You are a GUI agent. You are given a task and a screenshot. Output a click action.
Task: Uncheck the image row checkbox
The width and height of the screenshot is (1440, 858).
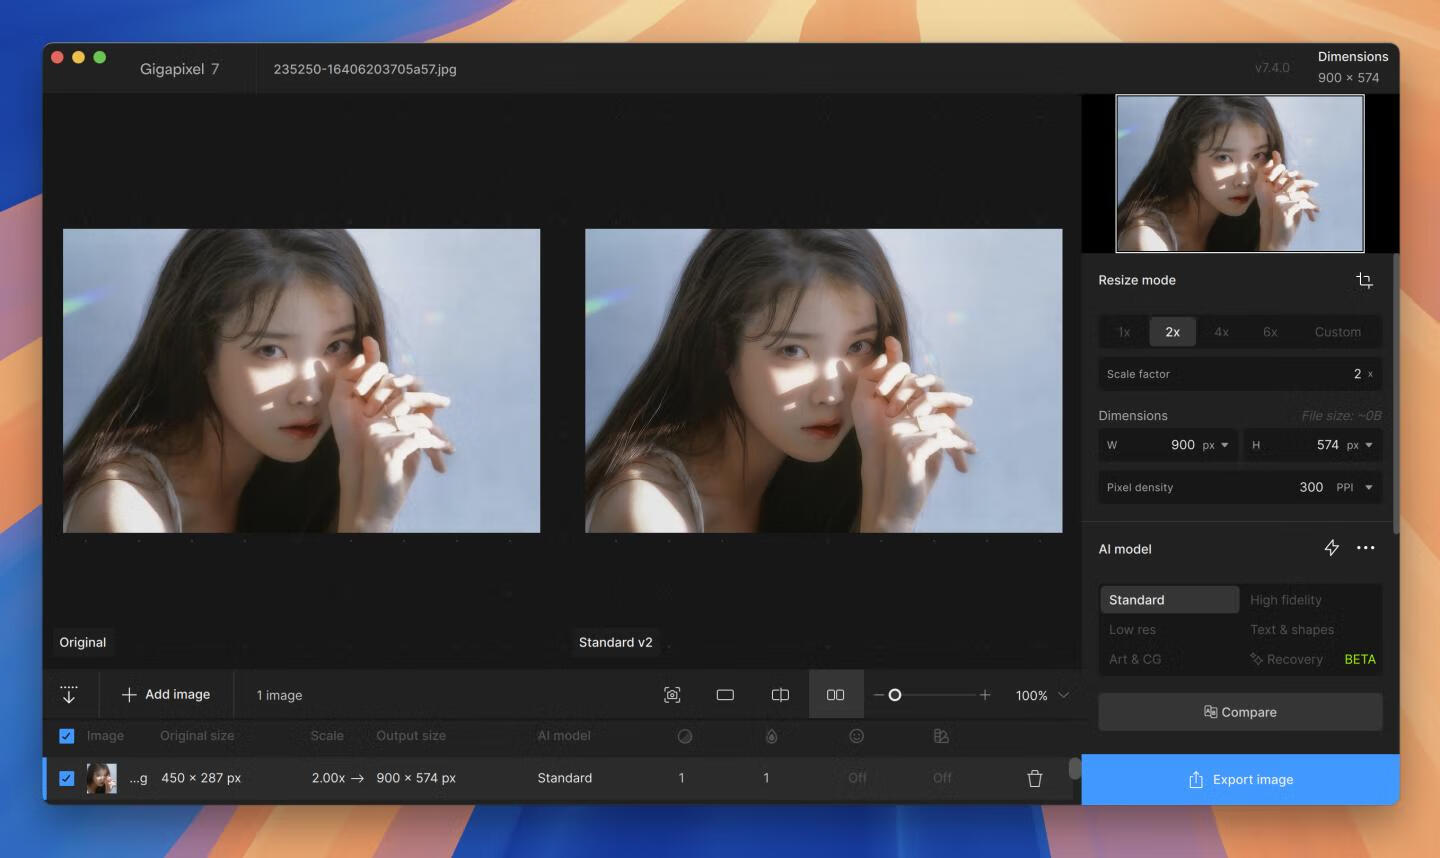pos(66,777)
